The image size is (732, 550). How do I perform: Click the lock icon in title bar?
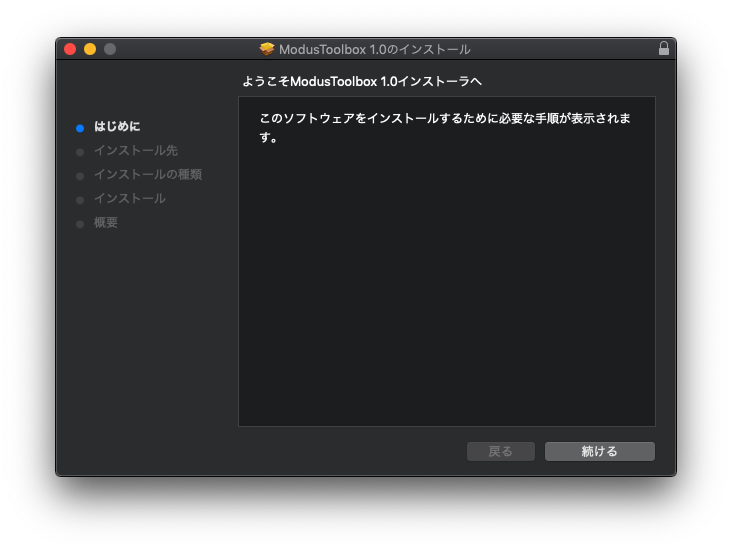[x=663, y=49]
